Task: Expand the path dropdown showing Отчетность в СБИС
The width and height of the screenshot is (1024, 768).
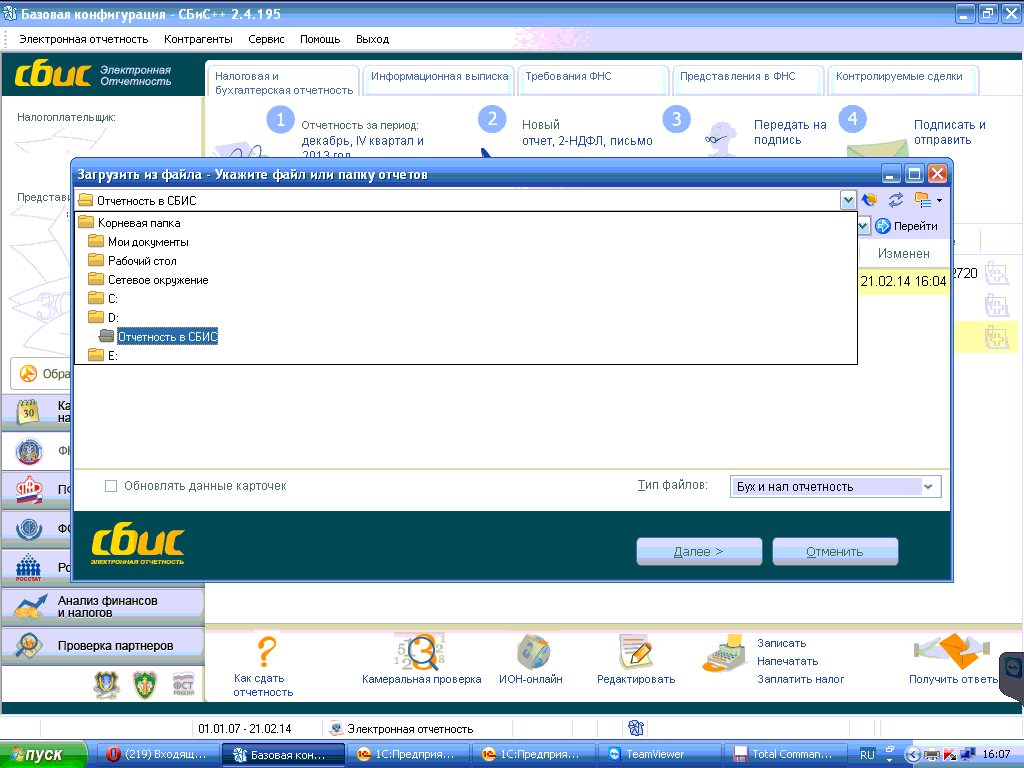Action: [x=848, y=200]
